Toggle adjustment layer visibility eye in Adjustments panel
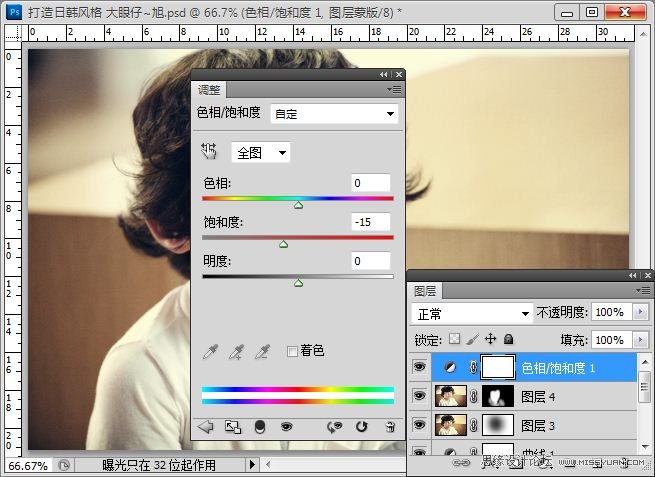 [x=287, y=426]
